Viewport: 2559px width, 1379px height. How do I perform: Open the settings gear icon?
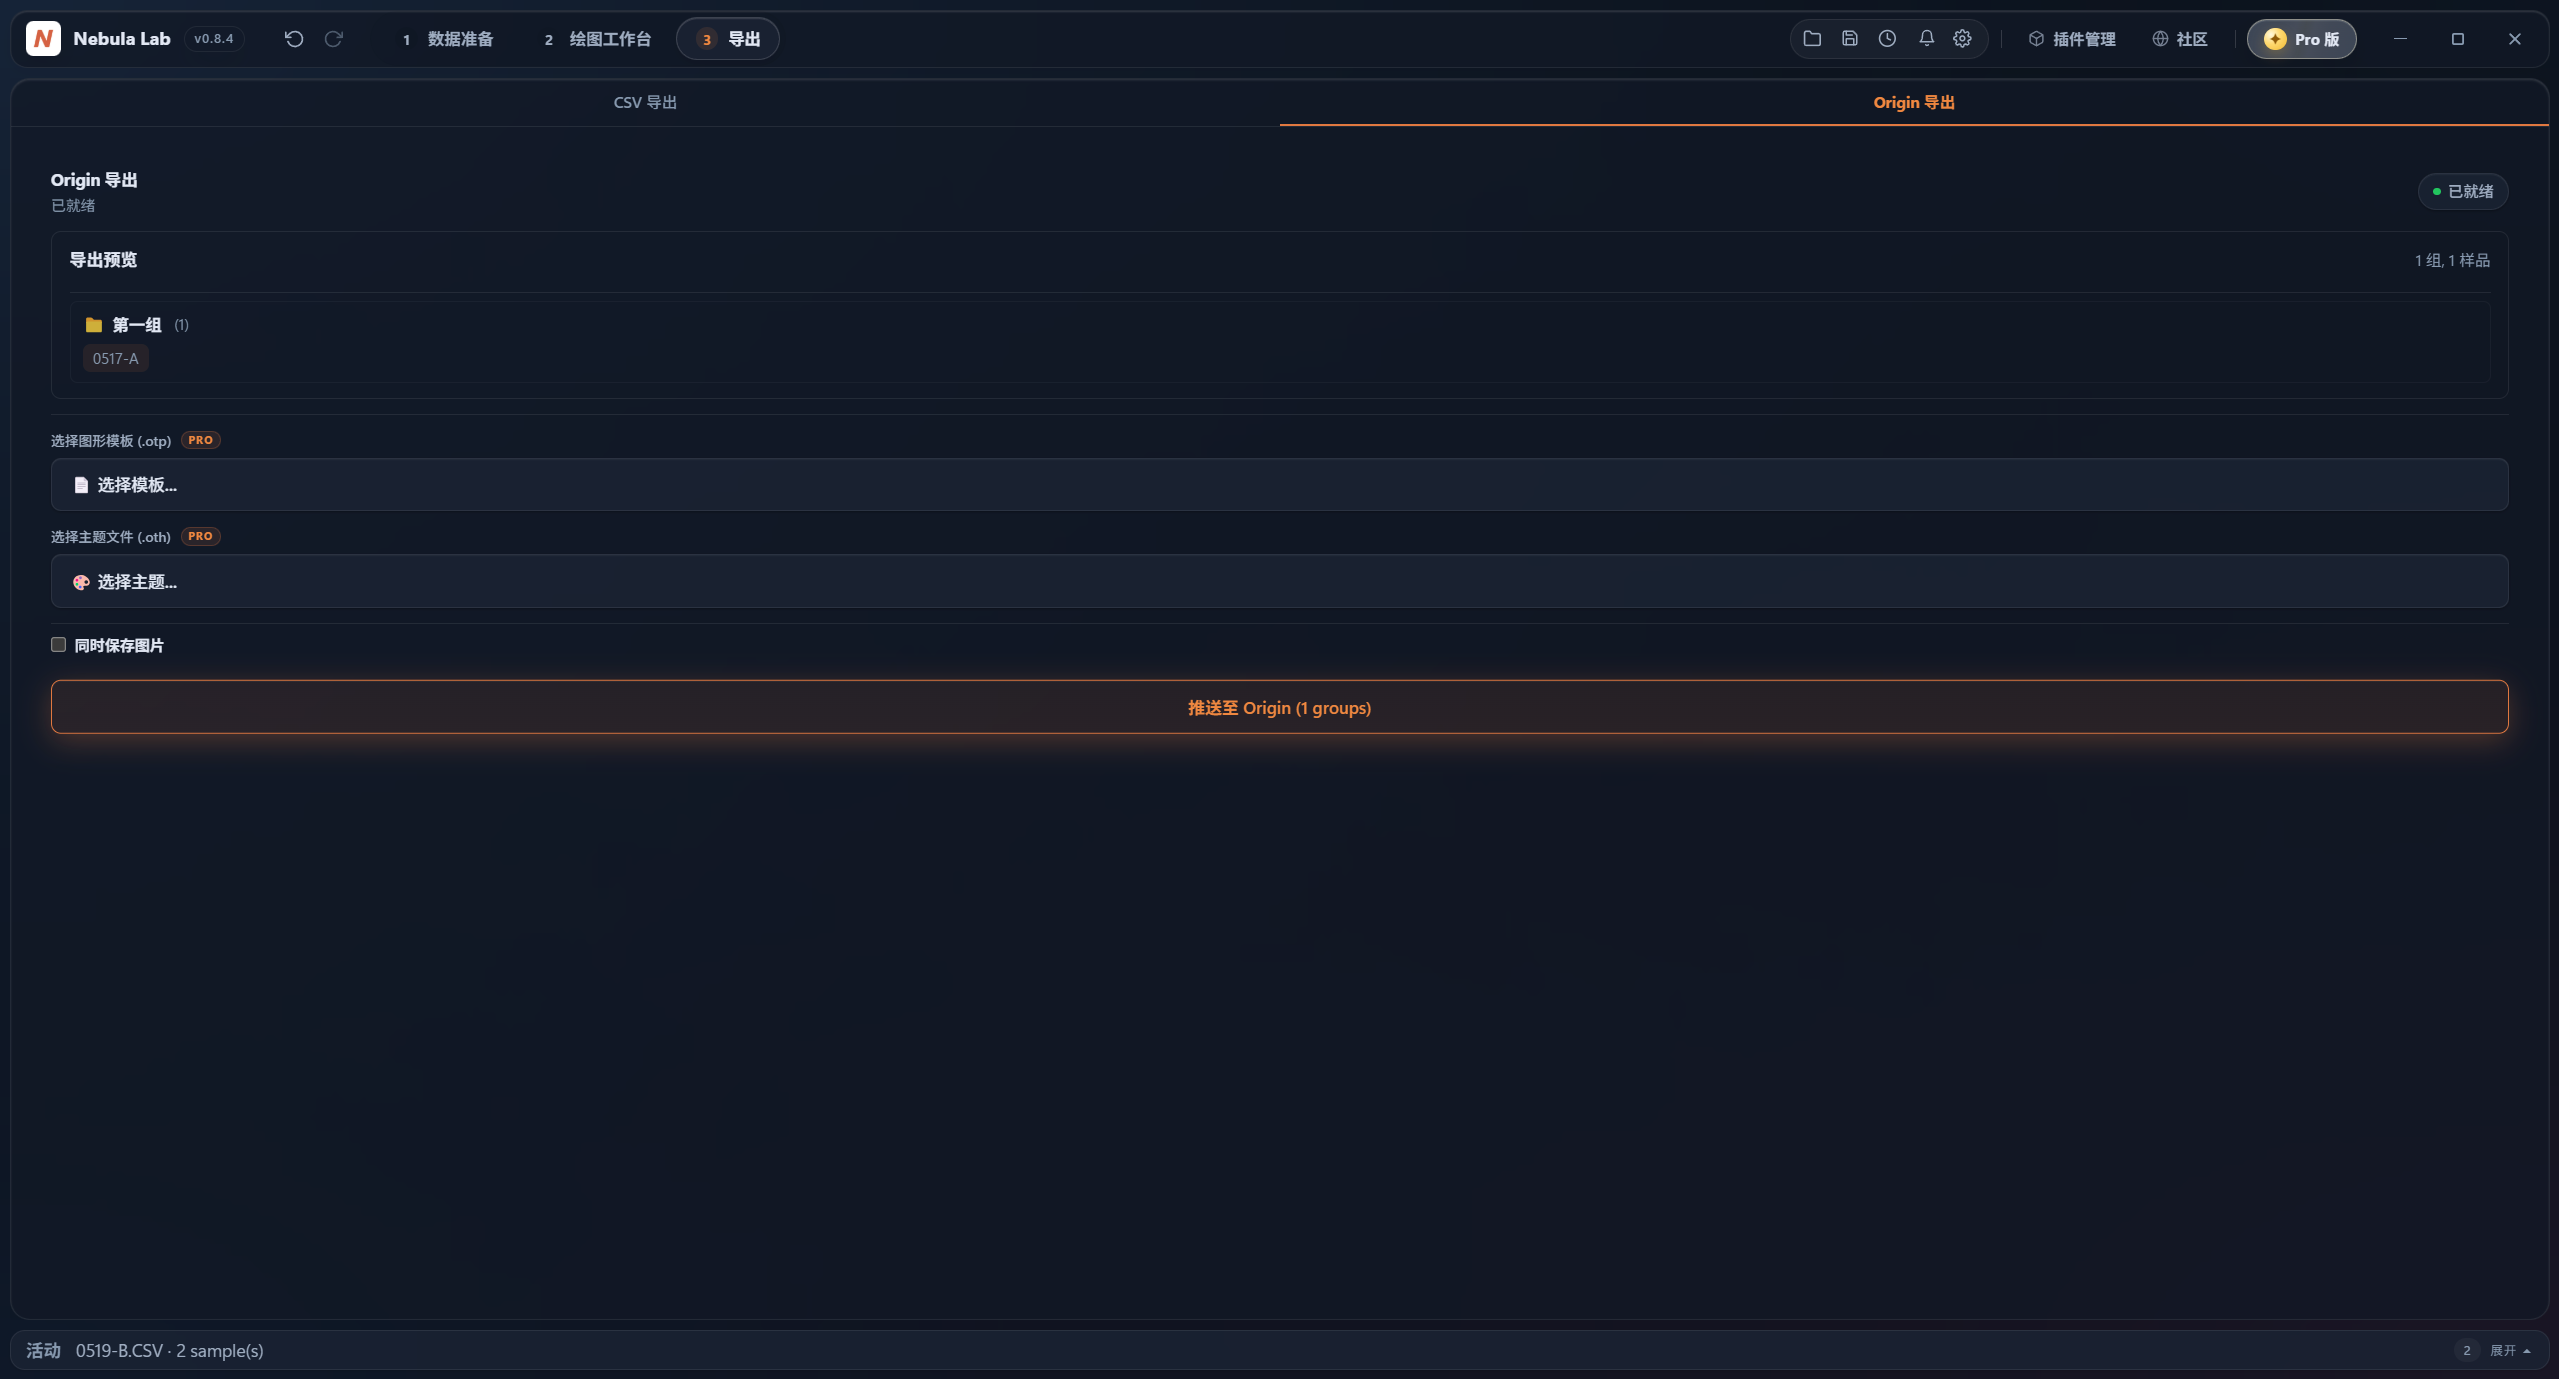[1963, 39]
